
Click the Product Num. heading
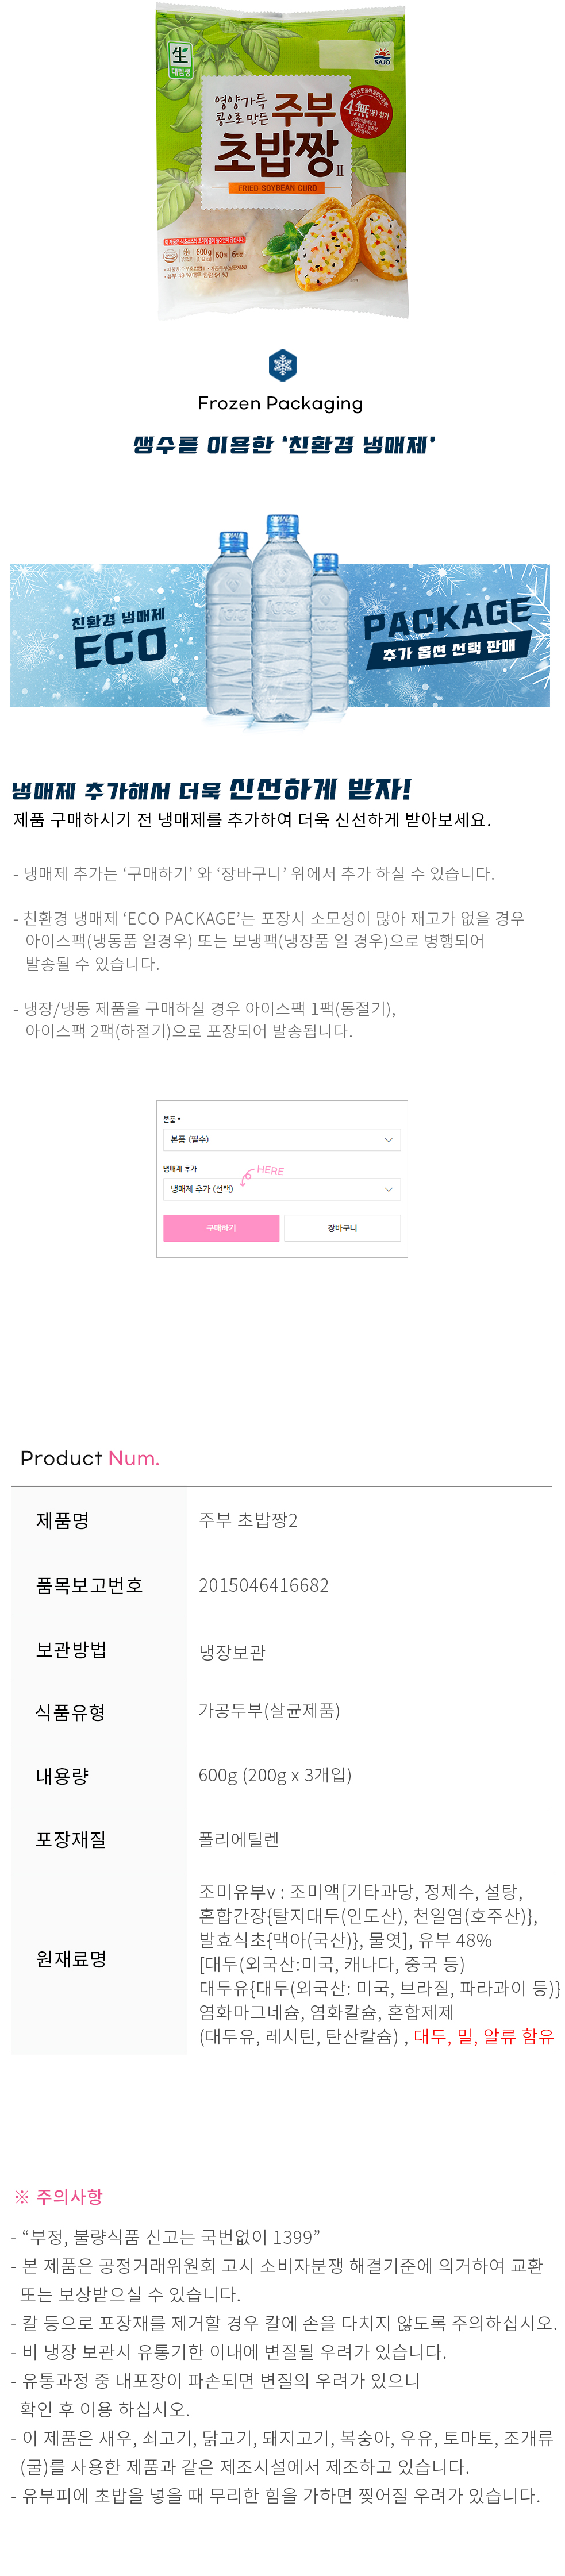(x=90, y=1458)
